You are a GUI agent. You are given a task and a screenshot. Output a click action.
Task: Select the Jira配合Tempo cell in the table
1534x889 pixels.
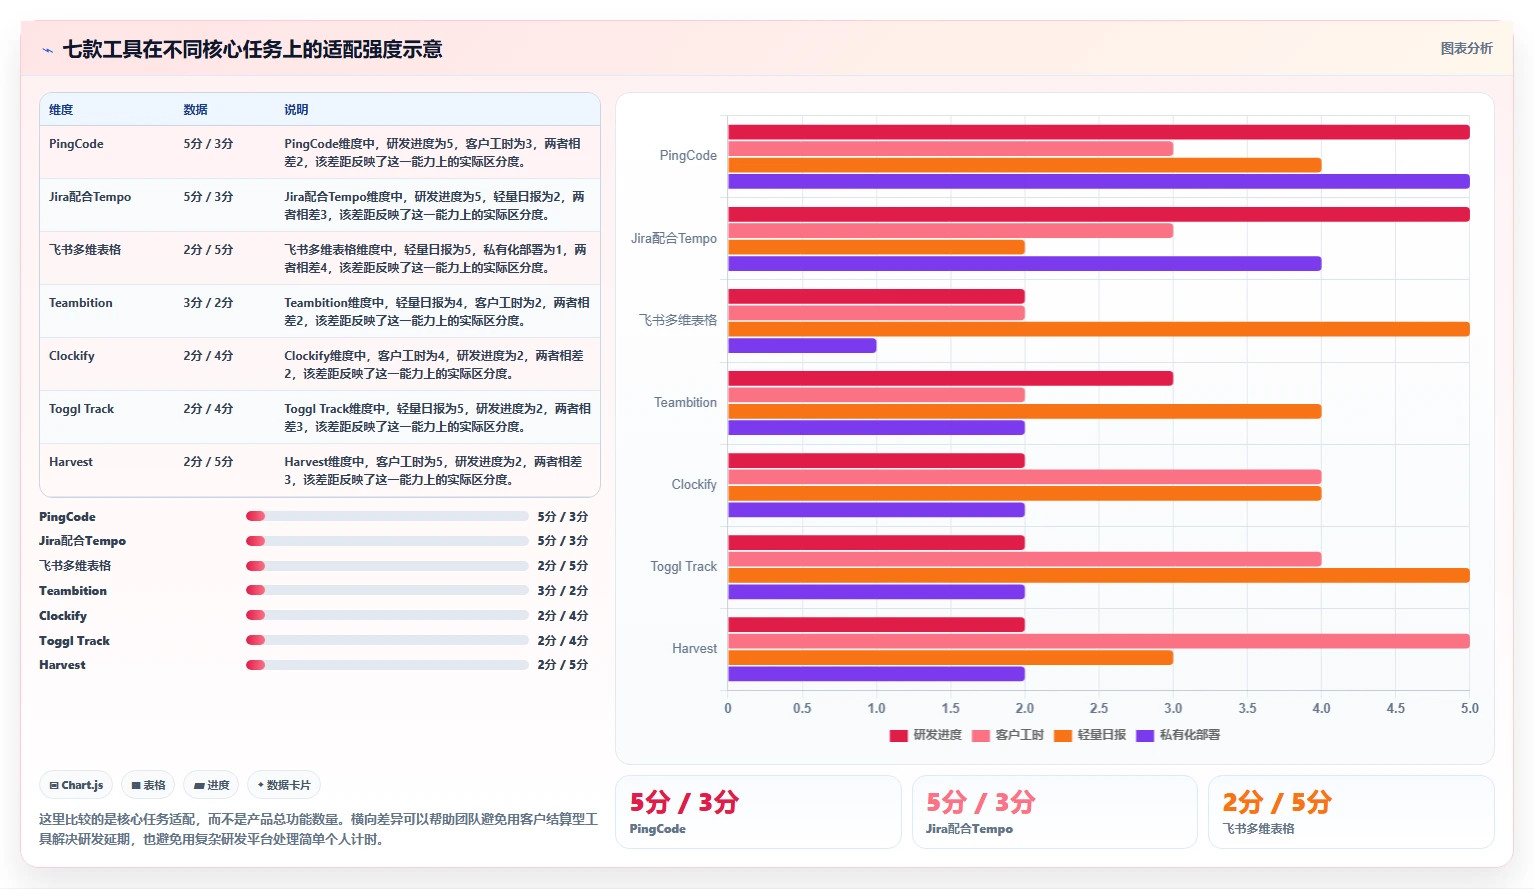[x=90, y=197]
